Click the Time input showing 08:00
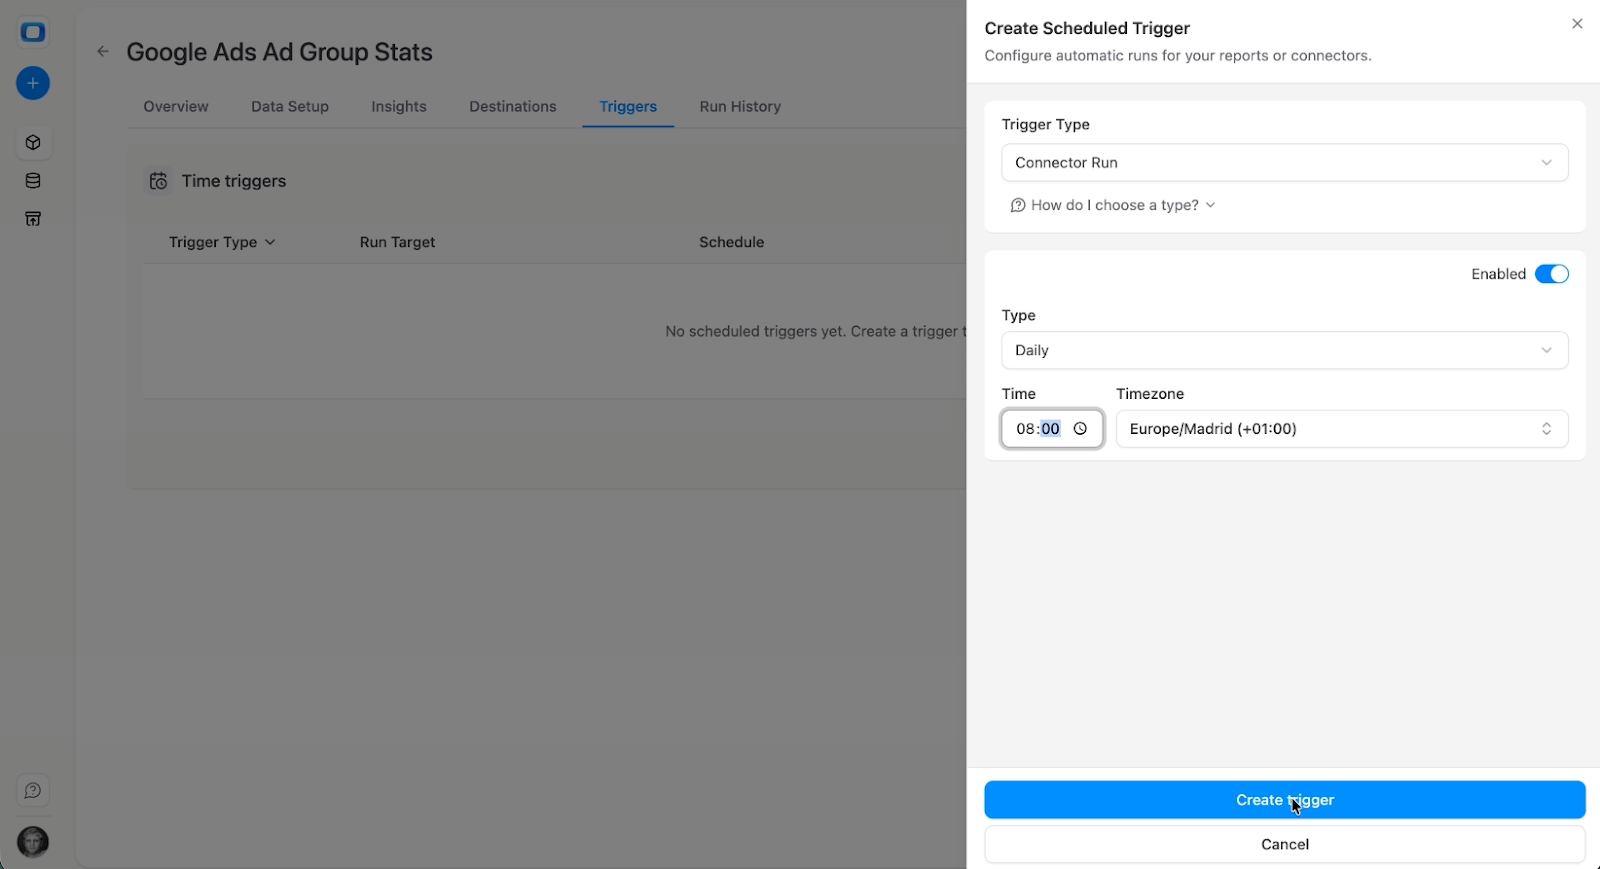This screenshot has height=869, width=1600. [x=1052, y=429]
